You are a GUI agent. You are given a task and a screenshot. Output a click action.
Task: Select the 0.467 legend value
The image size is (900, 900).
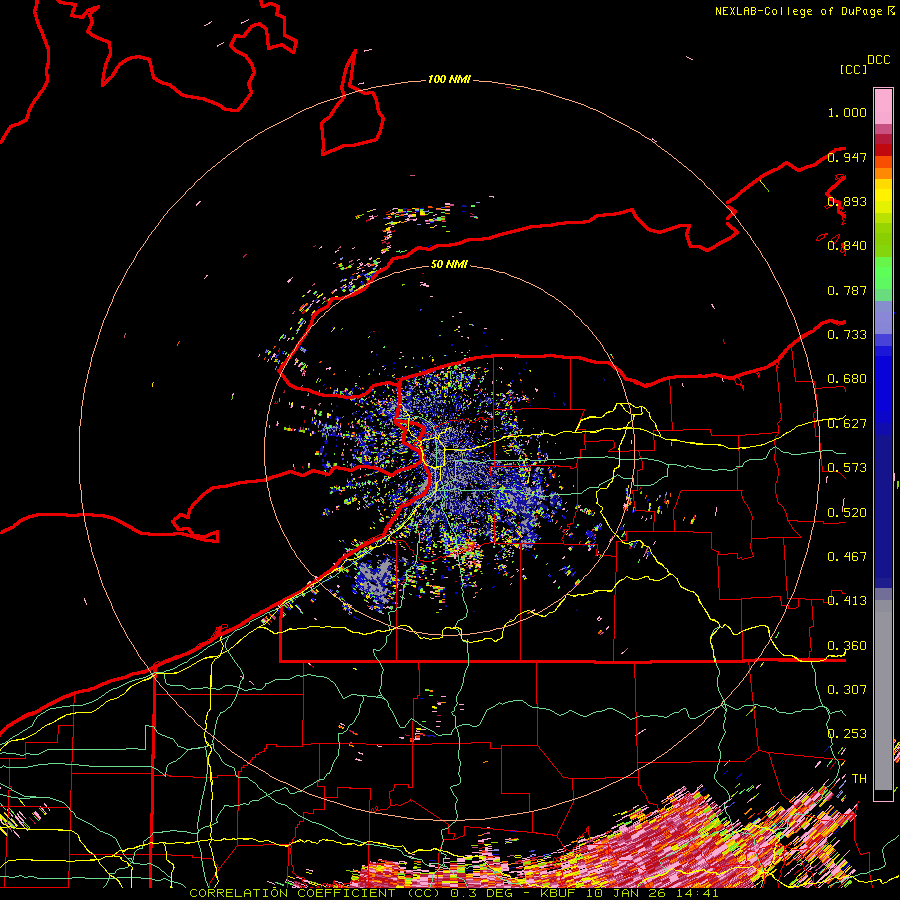847,557
